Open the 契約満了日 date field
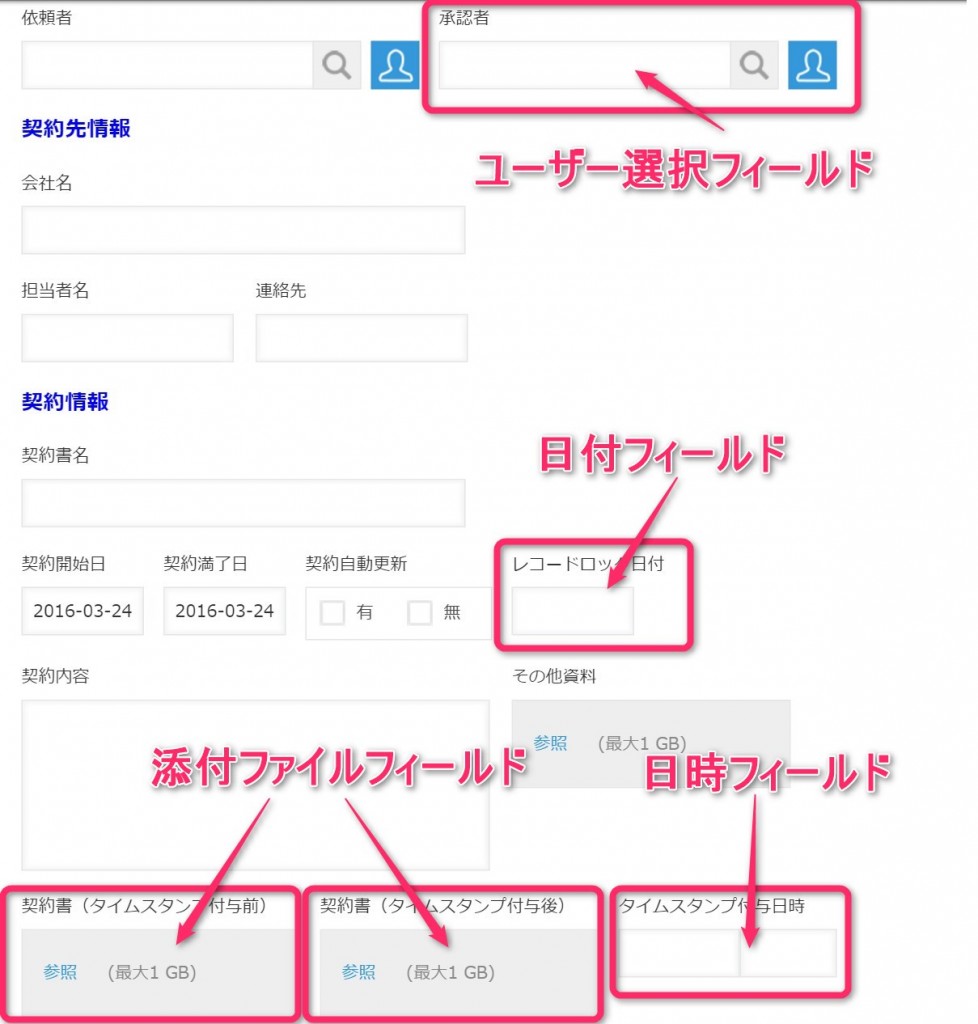 [x=225, y=611]
